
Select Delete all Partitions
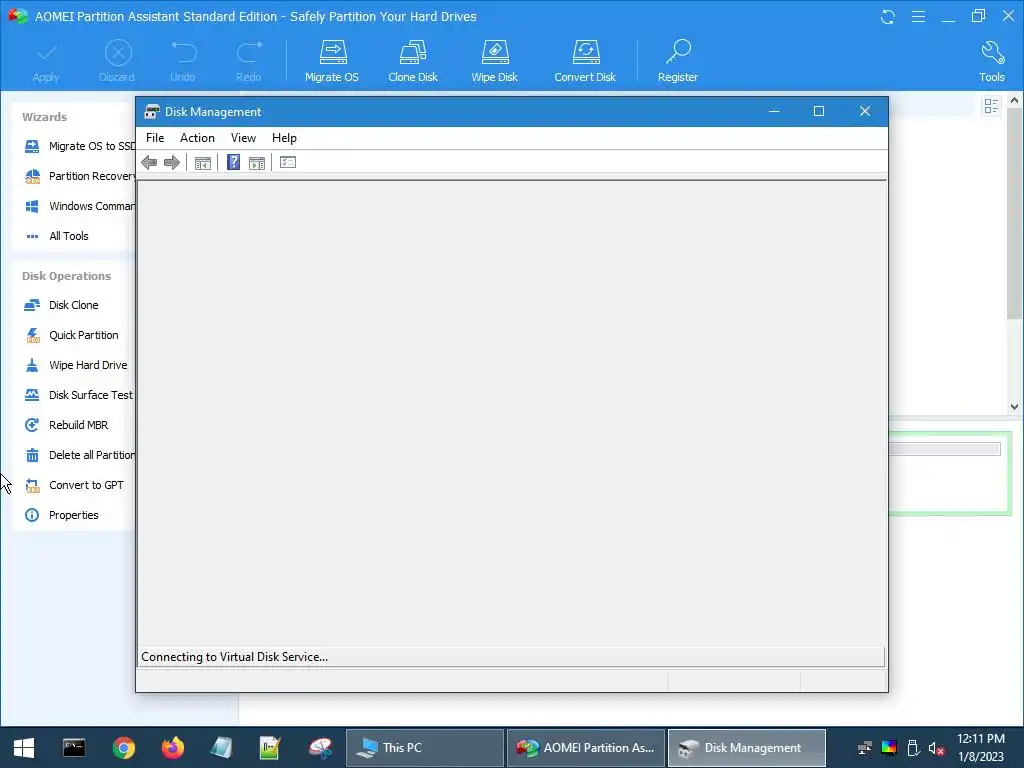coord(79,455)
